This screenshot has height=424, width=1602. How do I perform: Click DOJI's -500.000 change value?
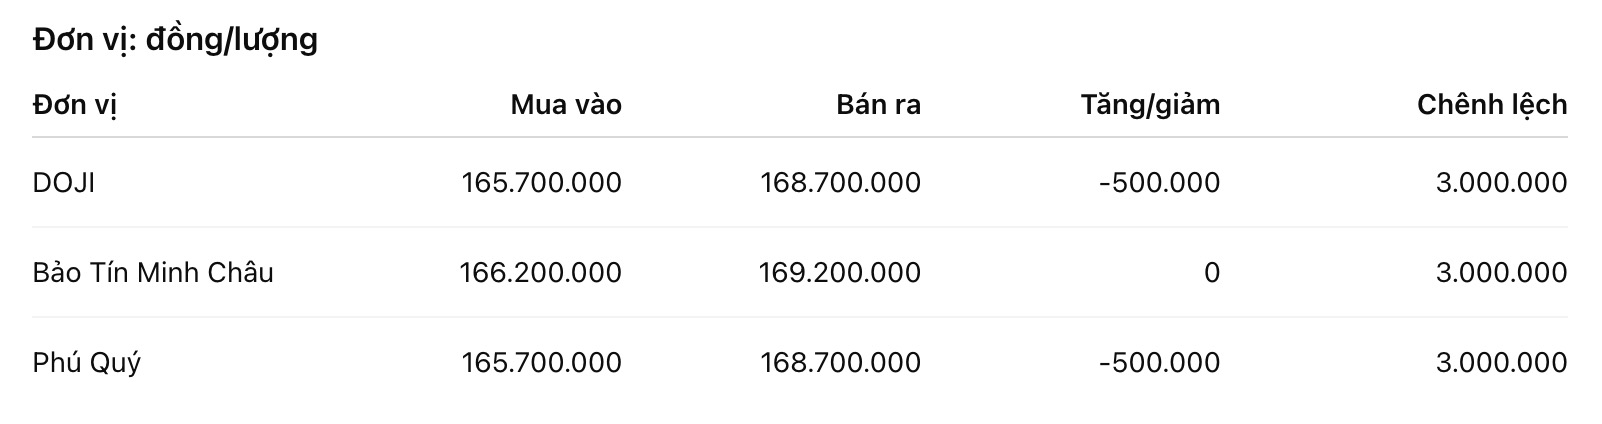click(1159, 183)
